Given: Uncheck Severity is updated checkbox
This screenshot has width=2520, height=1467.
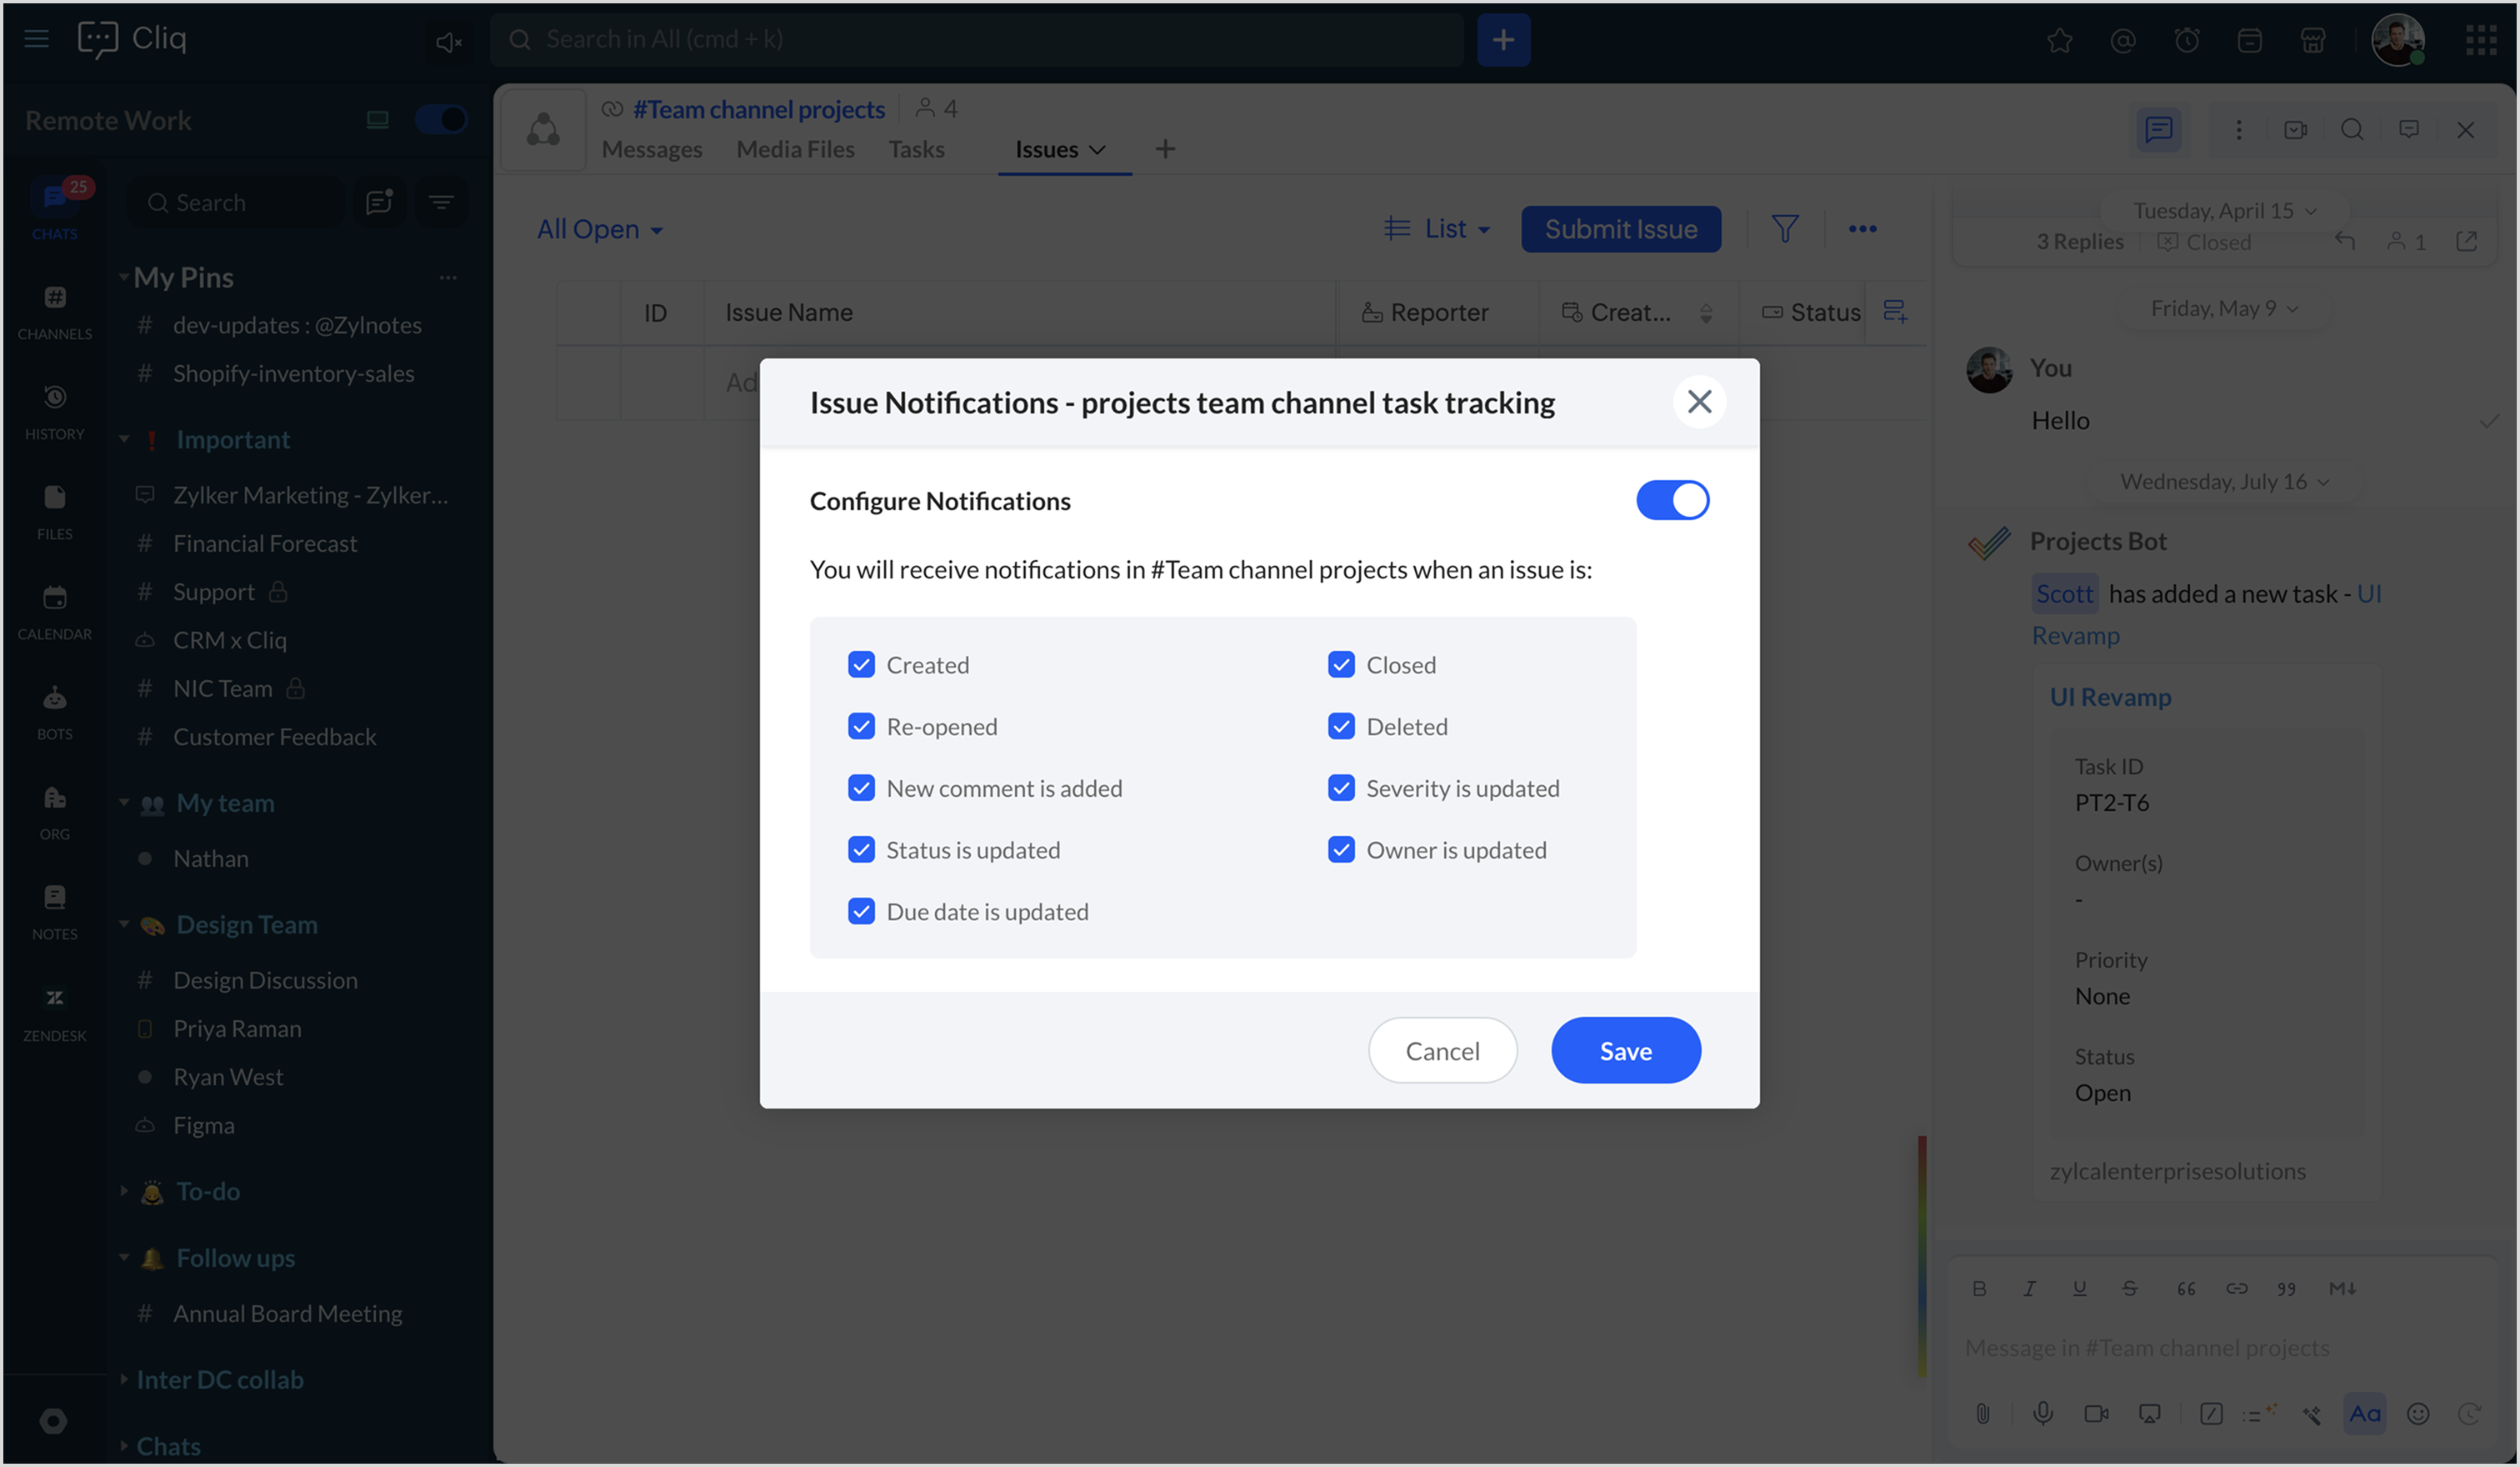Looking at the screenshot, I should pyautogui.click(x=1341, y=788).
